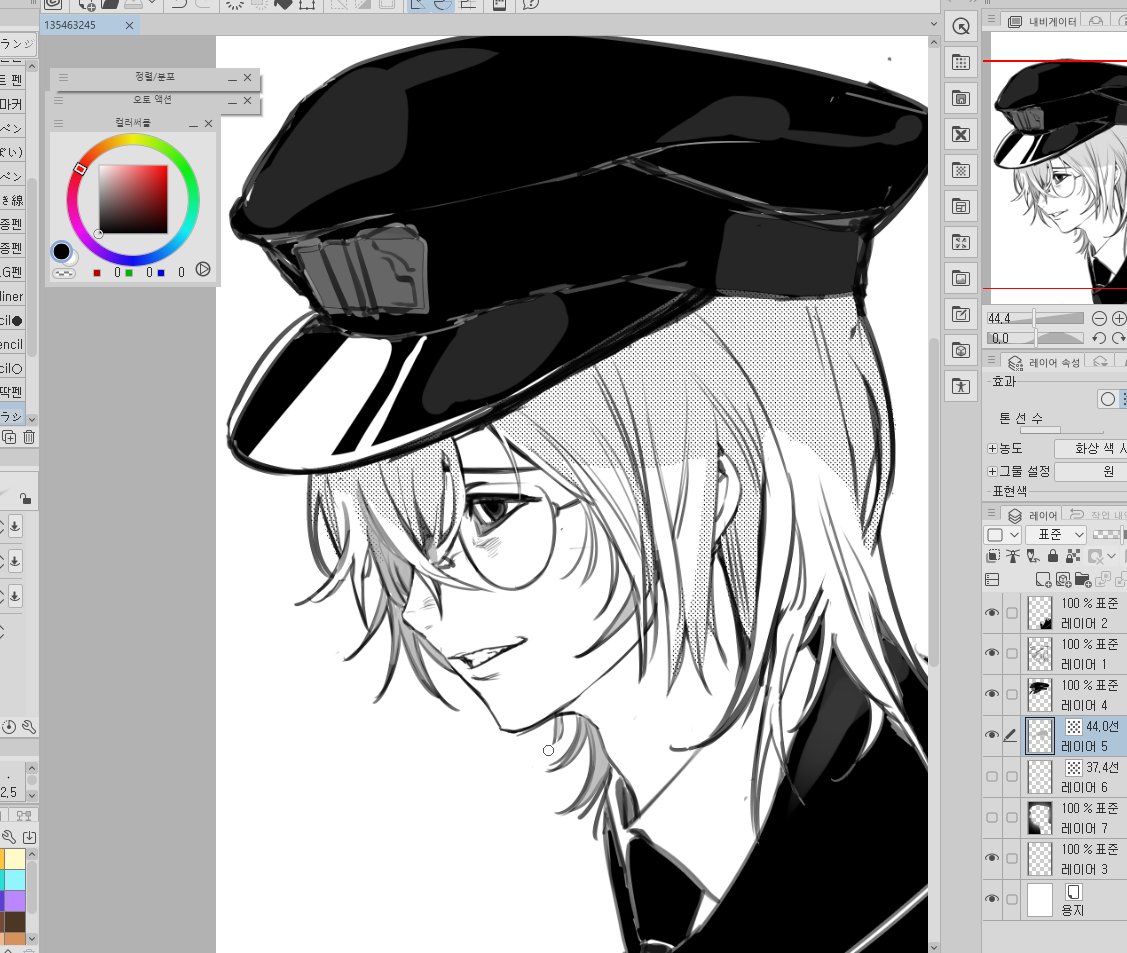Hide 레이어 5 with eye icon

(992, 735)
